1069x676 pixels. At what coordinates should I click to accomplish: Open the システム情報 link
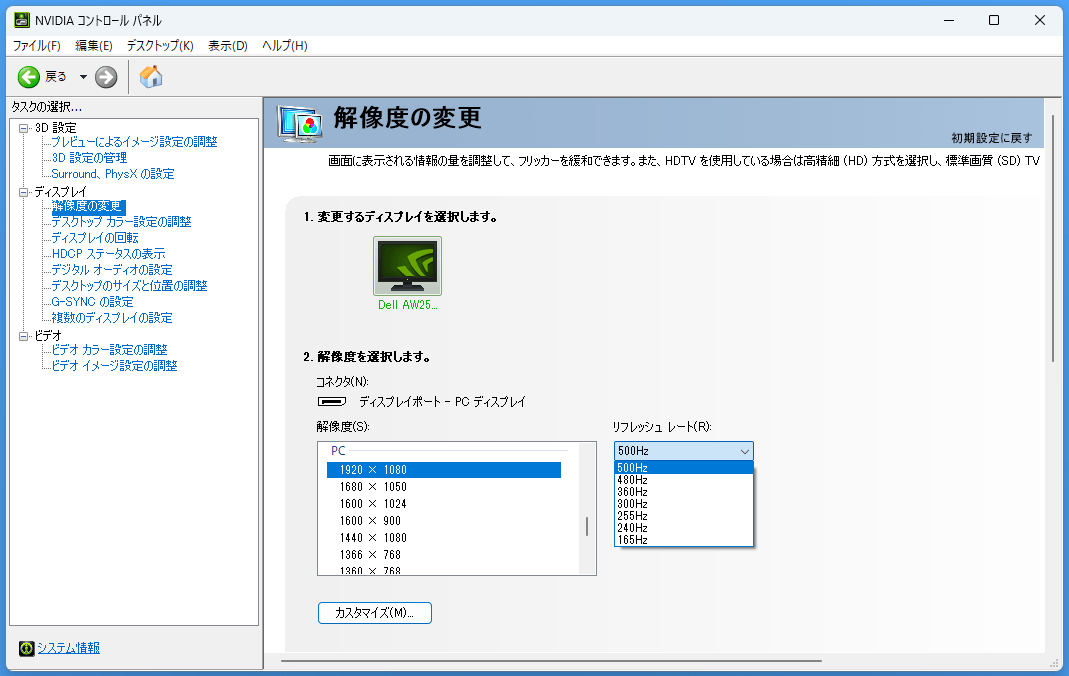tap(68, 648)
